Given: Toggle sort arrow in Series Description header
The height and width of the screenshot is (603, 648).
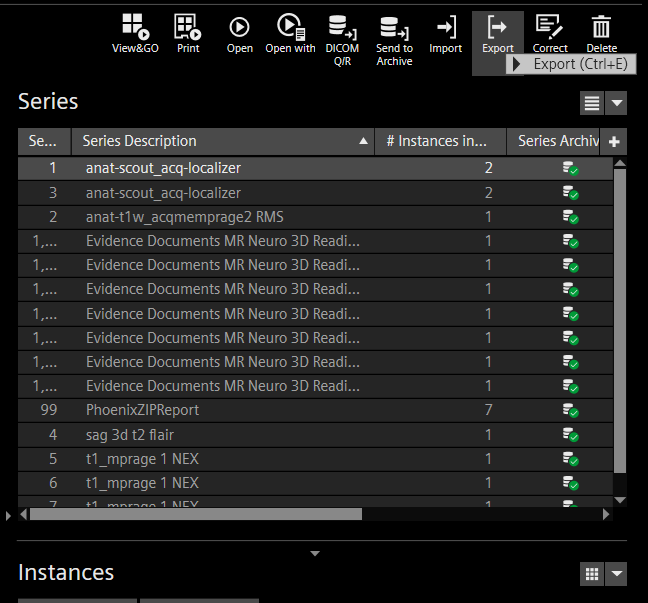Looking at the screenshot, I should tap(363, 141).
